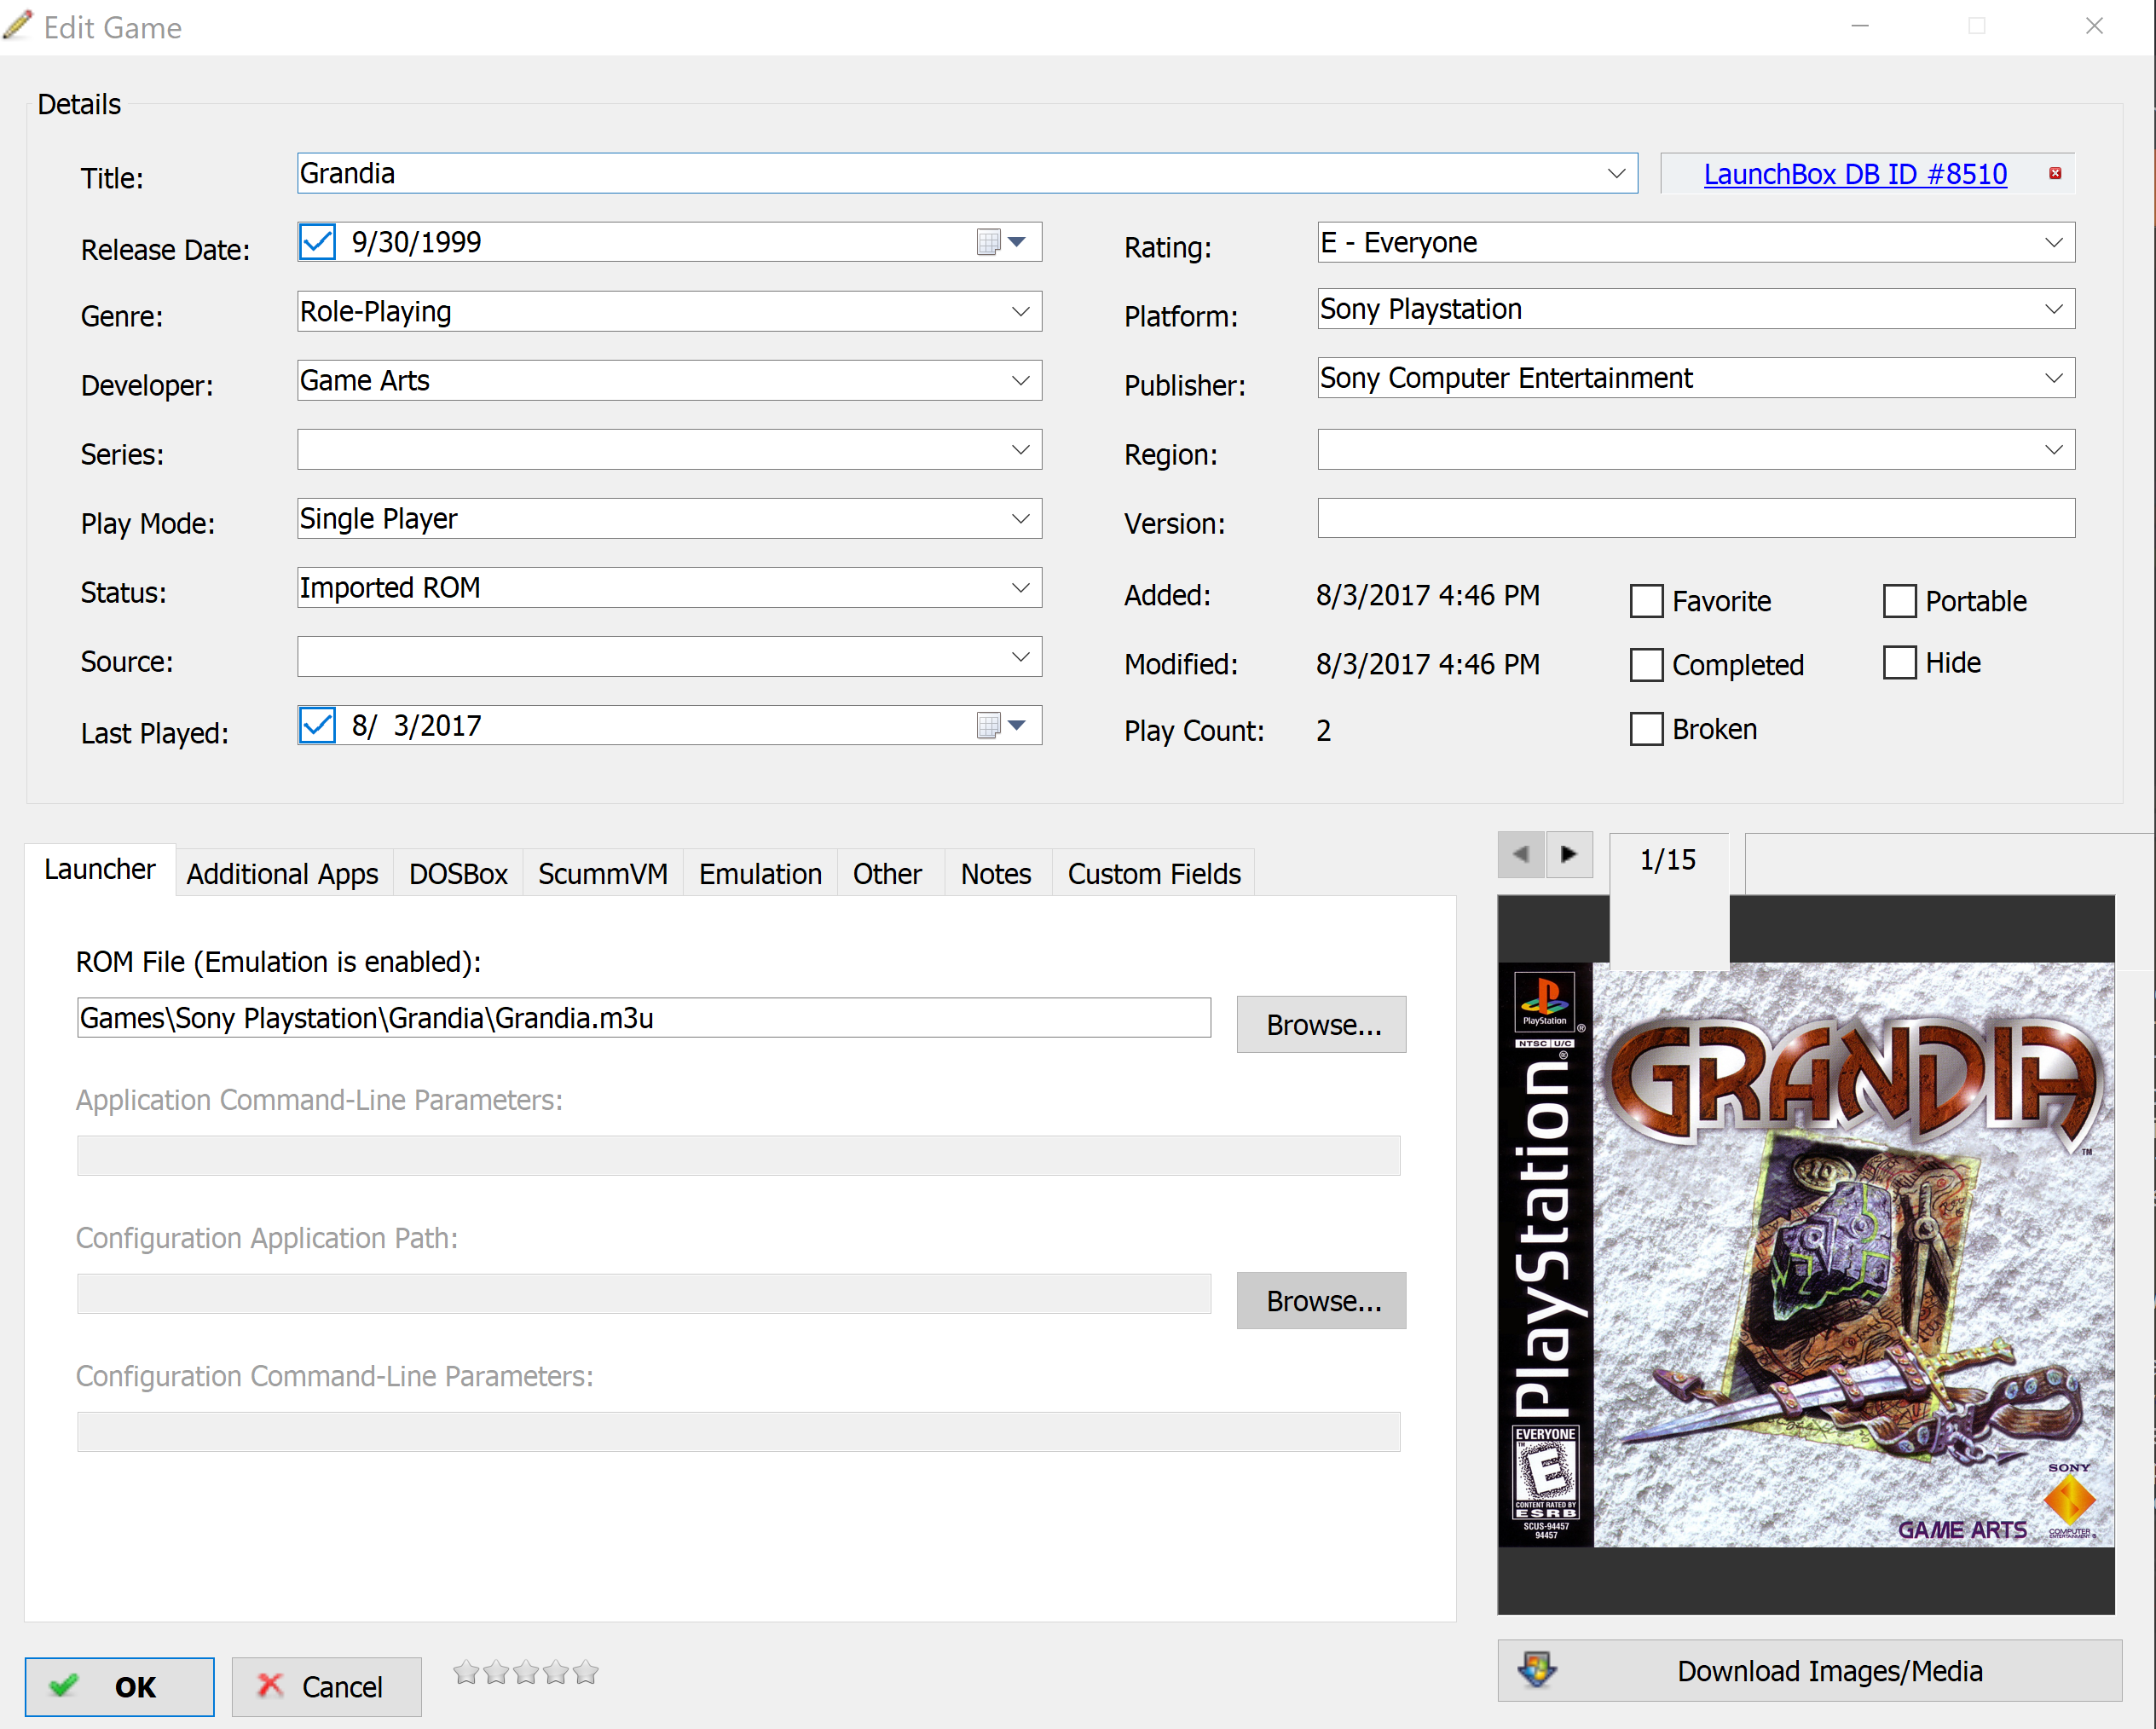Open the Custom Fields tab
Viewport: 2156px width, 1729px height.
pyautogui.click(x=1154, y=874)
